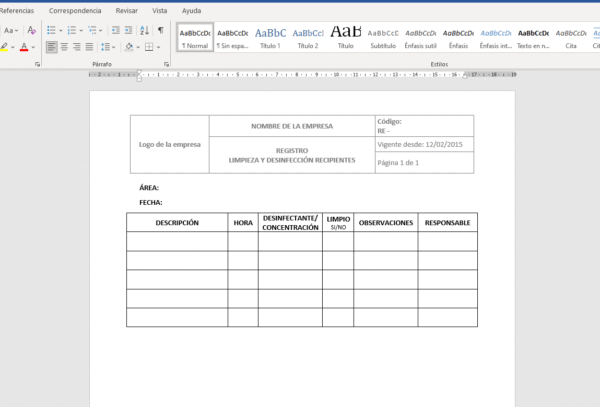Click 'Vigente desde: 12/02/2015' text
The height and width of the screenshot is (407, 600).
tap(420, 145)
